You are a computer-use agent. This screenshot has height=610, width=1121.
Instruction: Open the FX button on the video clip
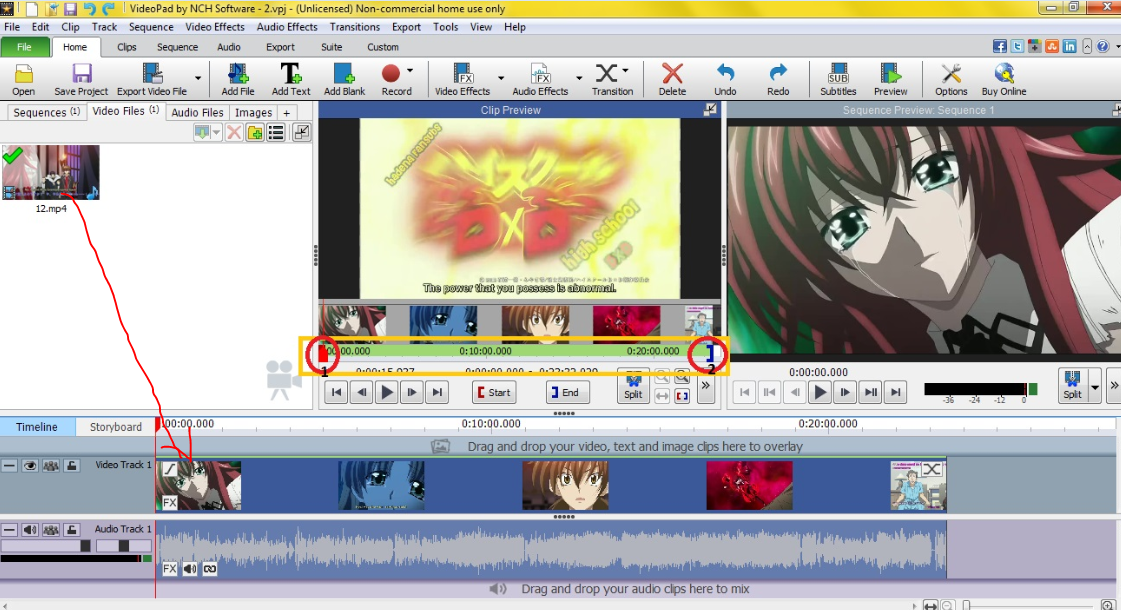[169, 503]
